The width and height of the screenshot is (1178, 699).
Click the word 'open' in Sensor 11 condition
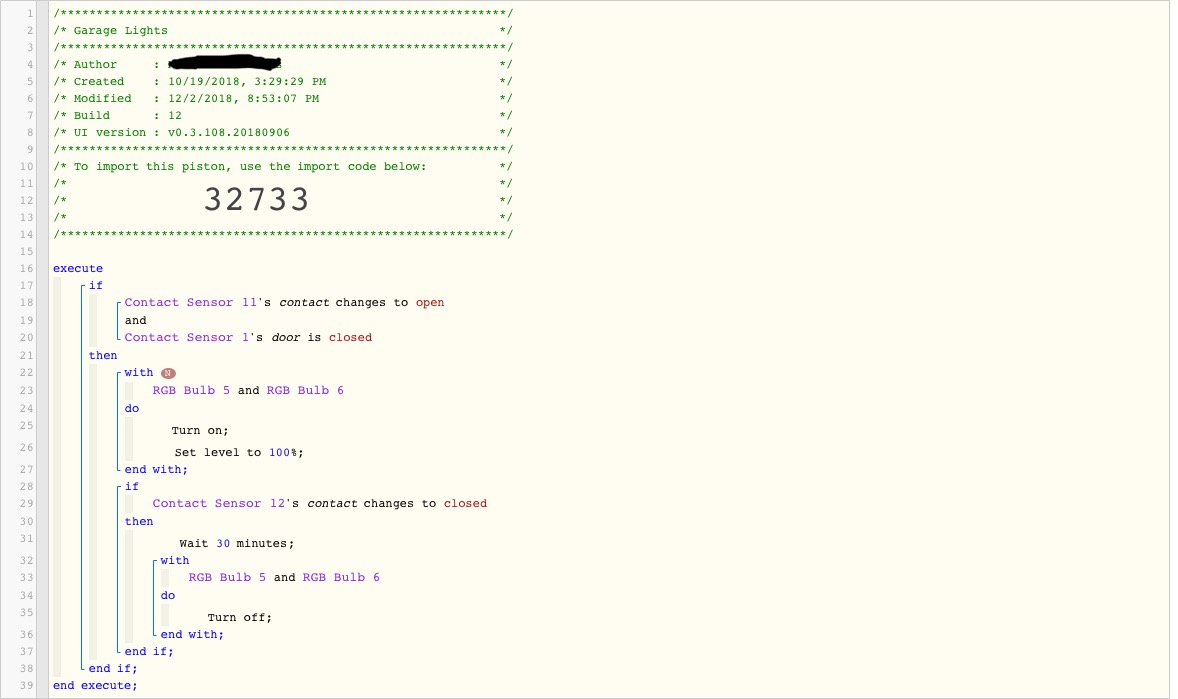coord(430,302)
